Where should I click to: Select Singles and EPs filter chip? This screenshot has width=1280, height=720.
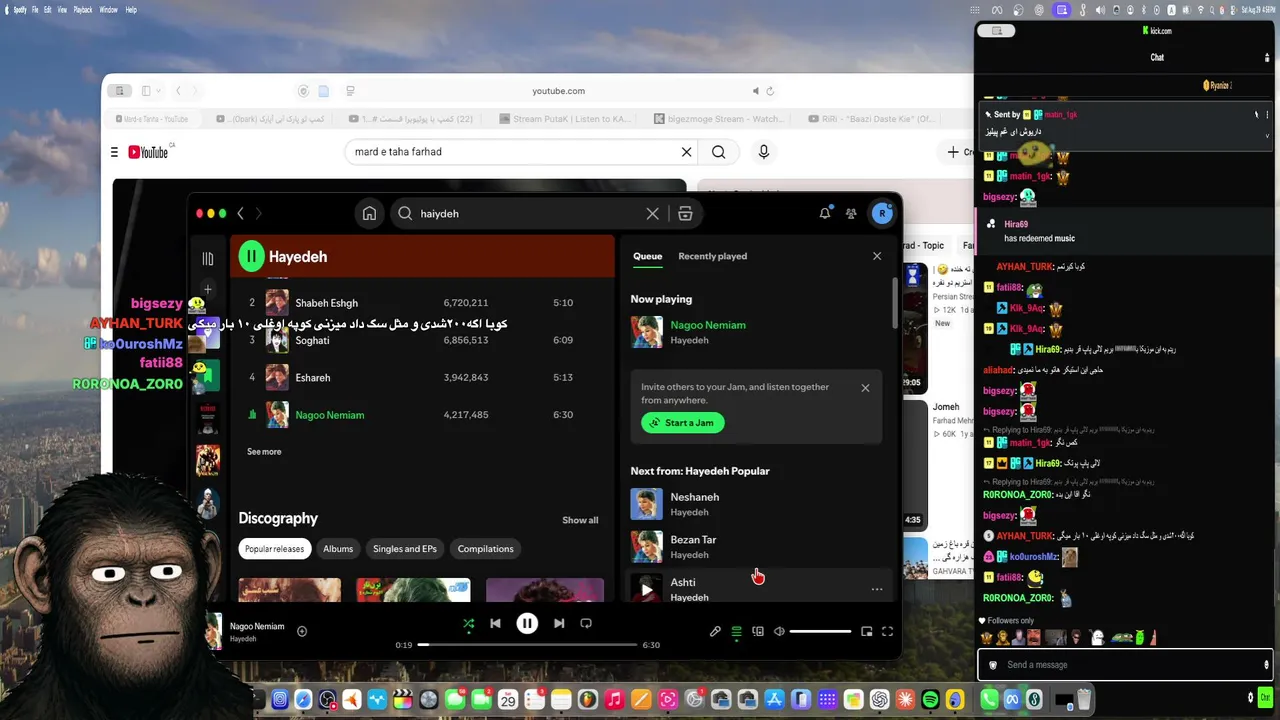point(405,549)
